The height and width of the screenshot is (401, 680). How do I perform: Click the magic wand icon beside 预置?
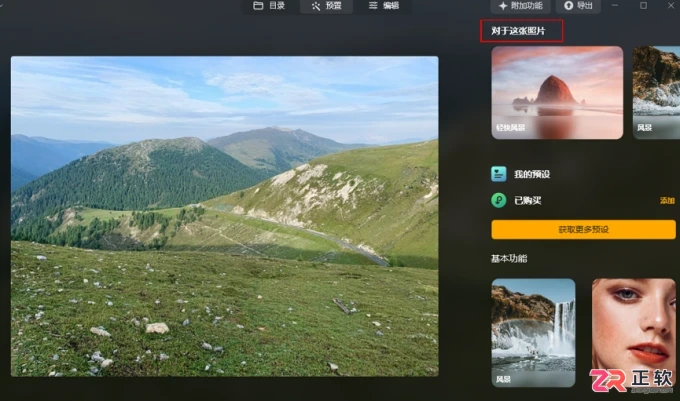(316, 6)
